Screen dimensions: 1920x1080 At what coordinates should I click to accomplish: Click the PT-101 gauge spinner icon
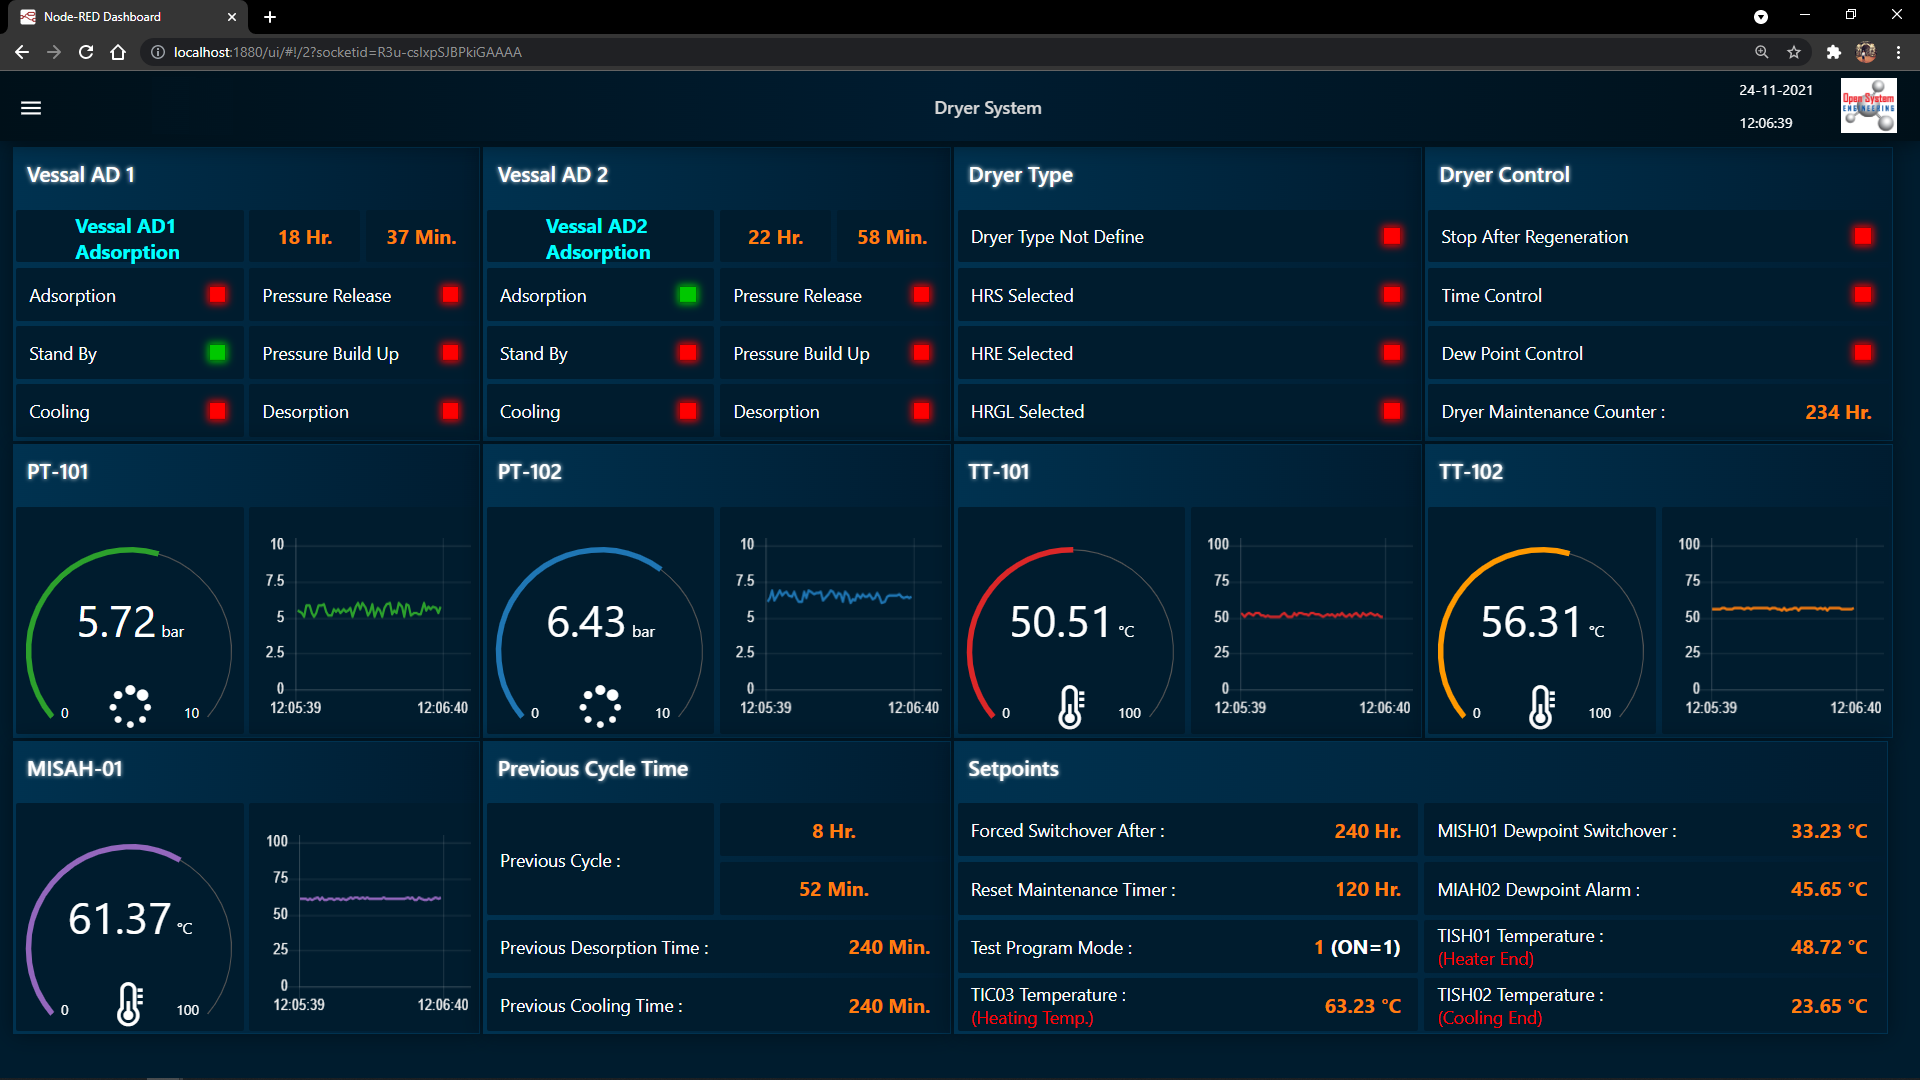[130, 706]
